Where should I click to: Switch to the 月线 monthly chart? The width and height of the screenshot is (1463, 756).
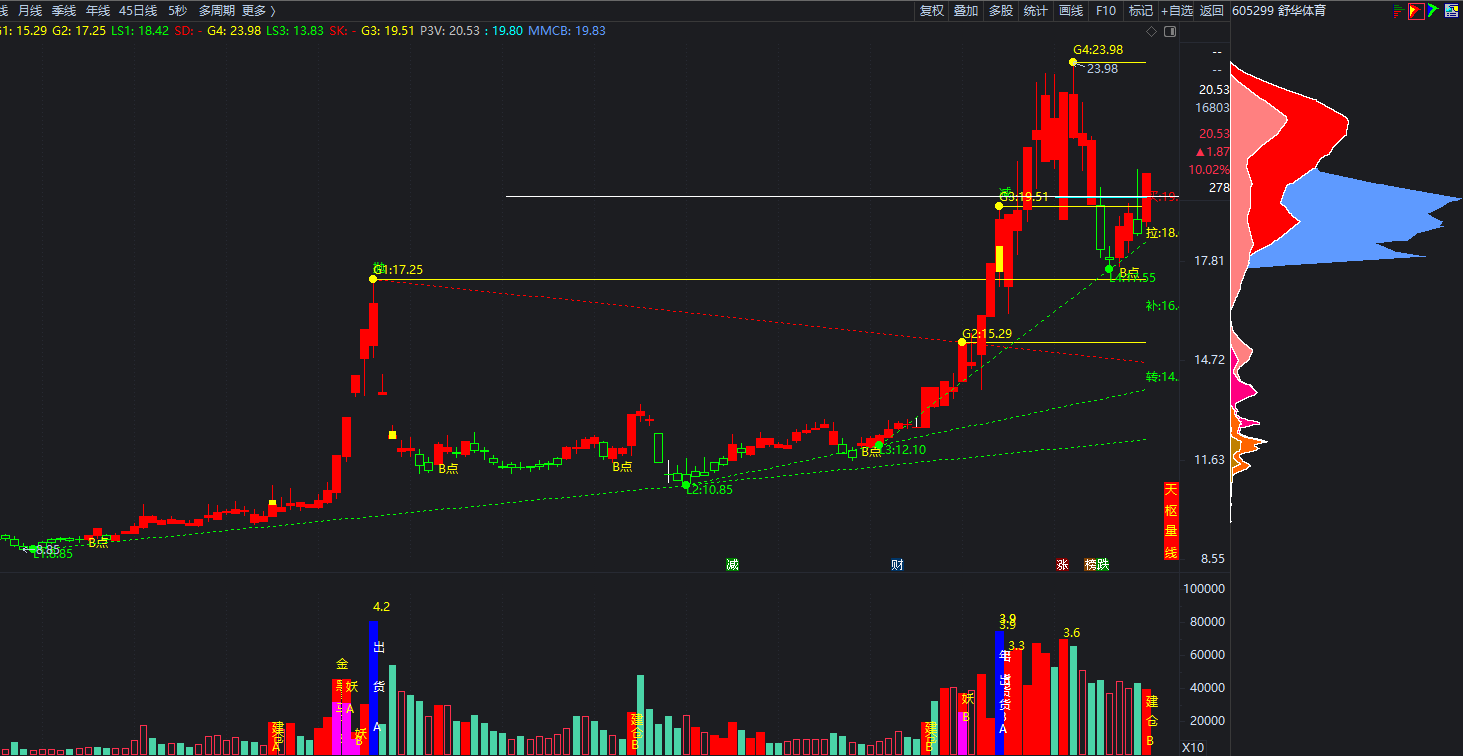coord(30,11)
